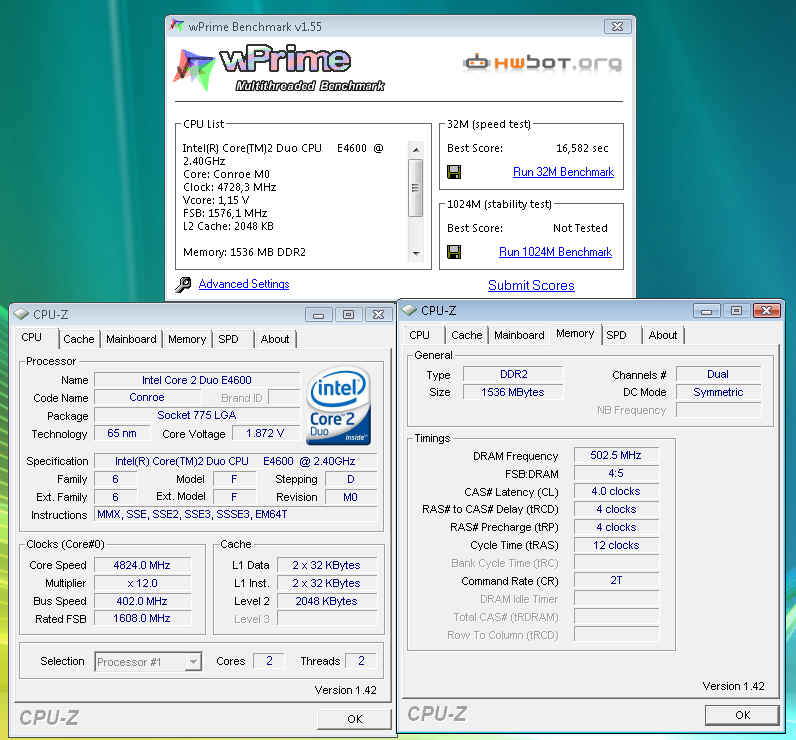
Task: Switch to Mainboard tab in right CPU-Z window
Action: click(x=519, y=335)
